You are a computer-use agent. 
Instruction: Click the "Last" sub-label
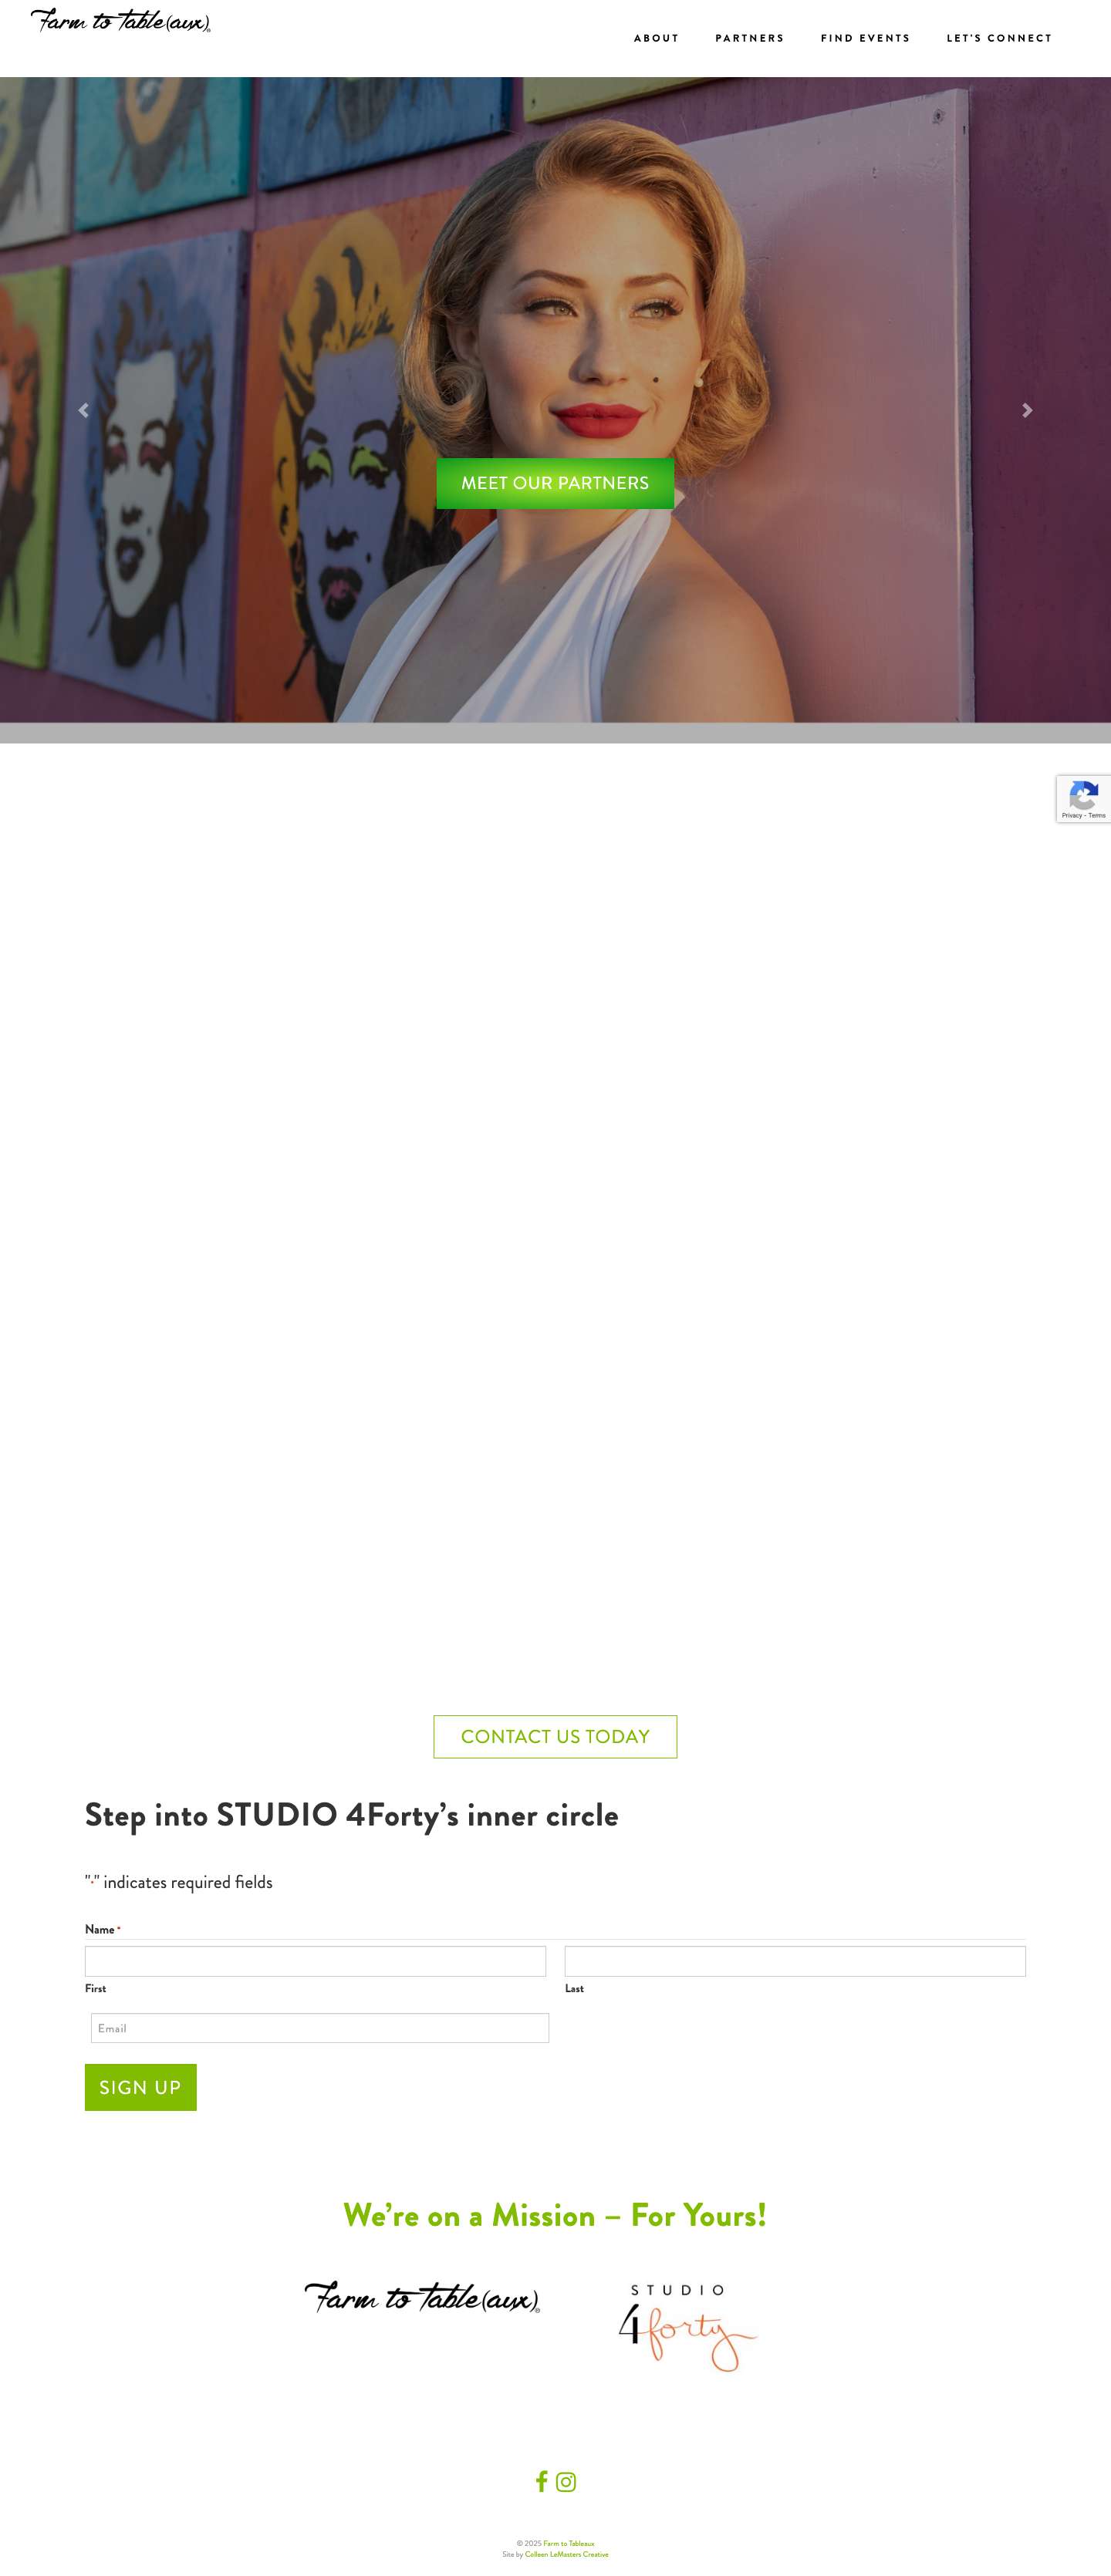[x=574, y=1988]
